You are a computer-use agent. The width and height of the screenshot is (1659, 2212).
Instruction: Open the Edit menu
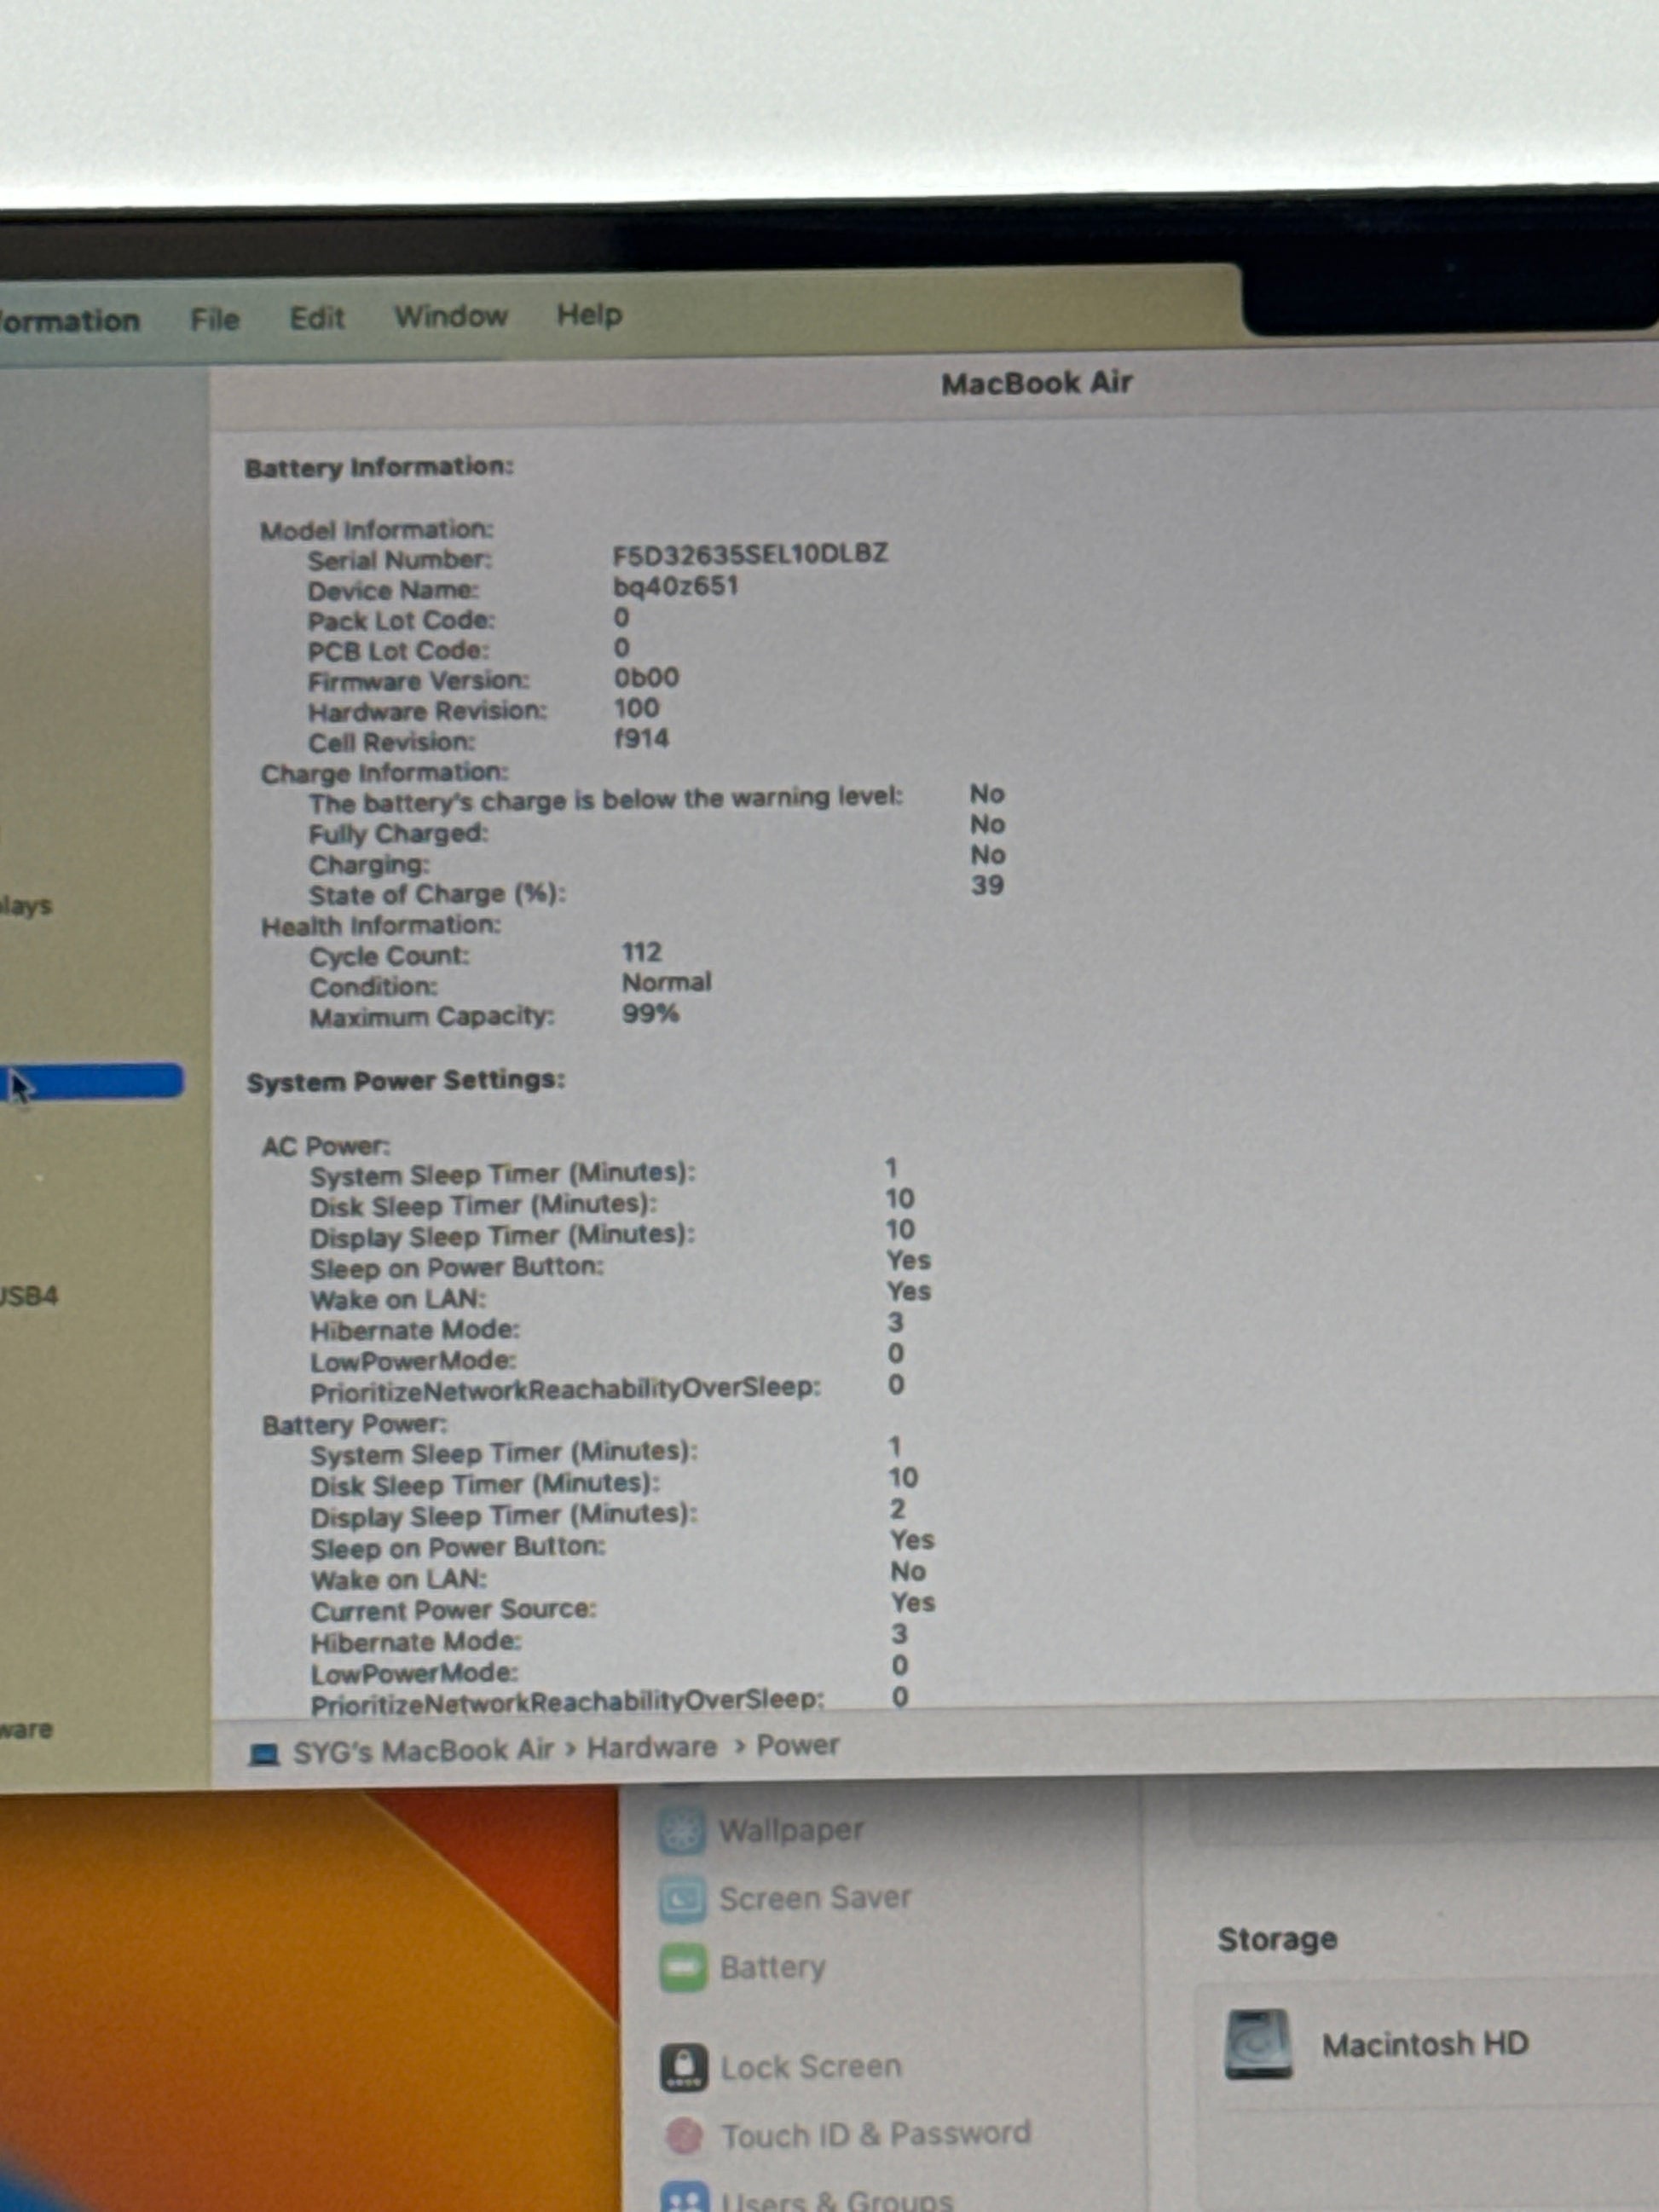(x=317, y=318)
